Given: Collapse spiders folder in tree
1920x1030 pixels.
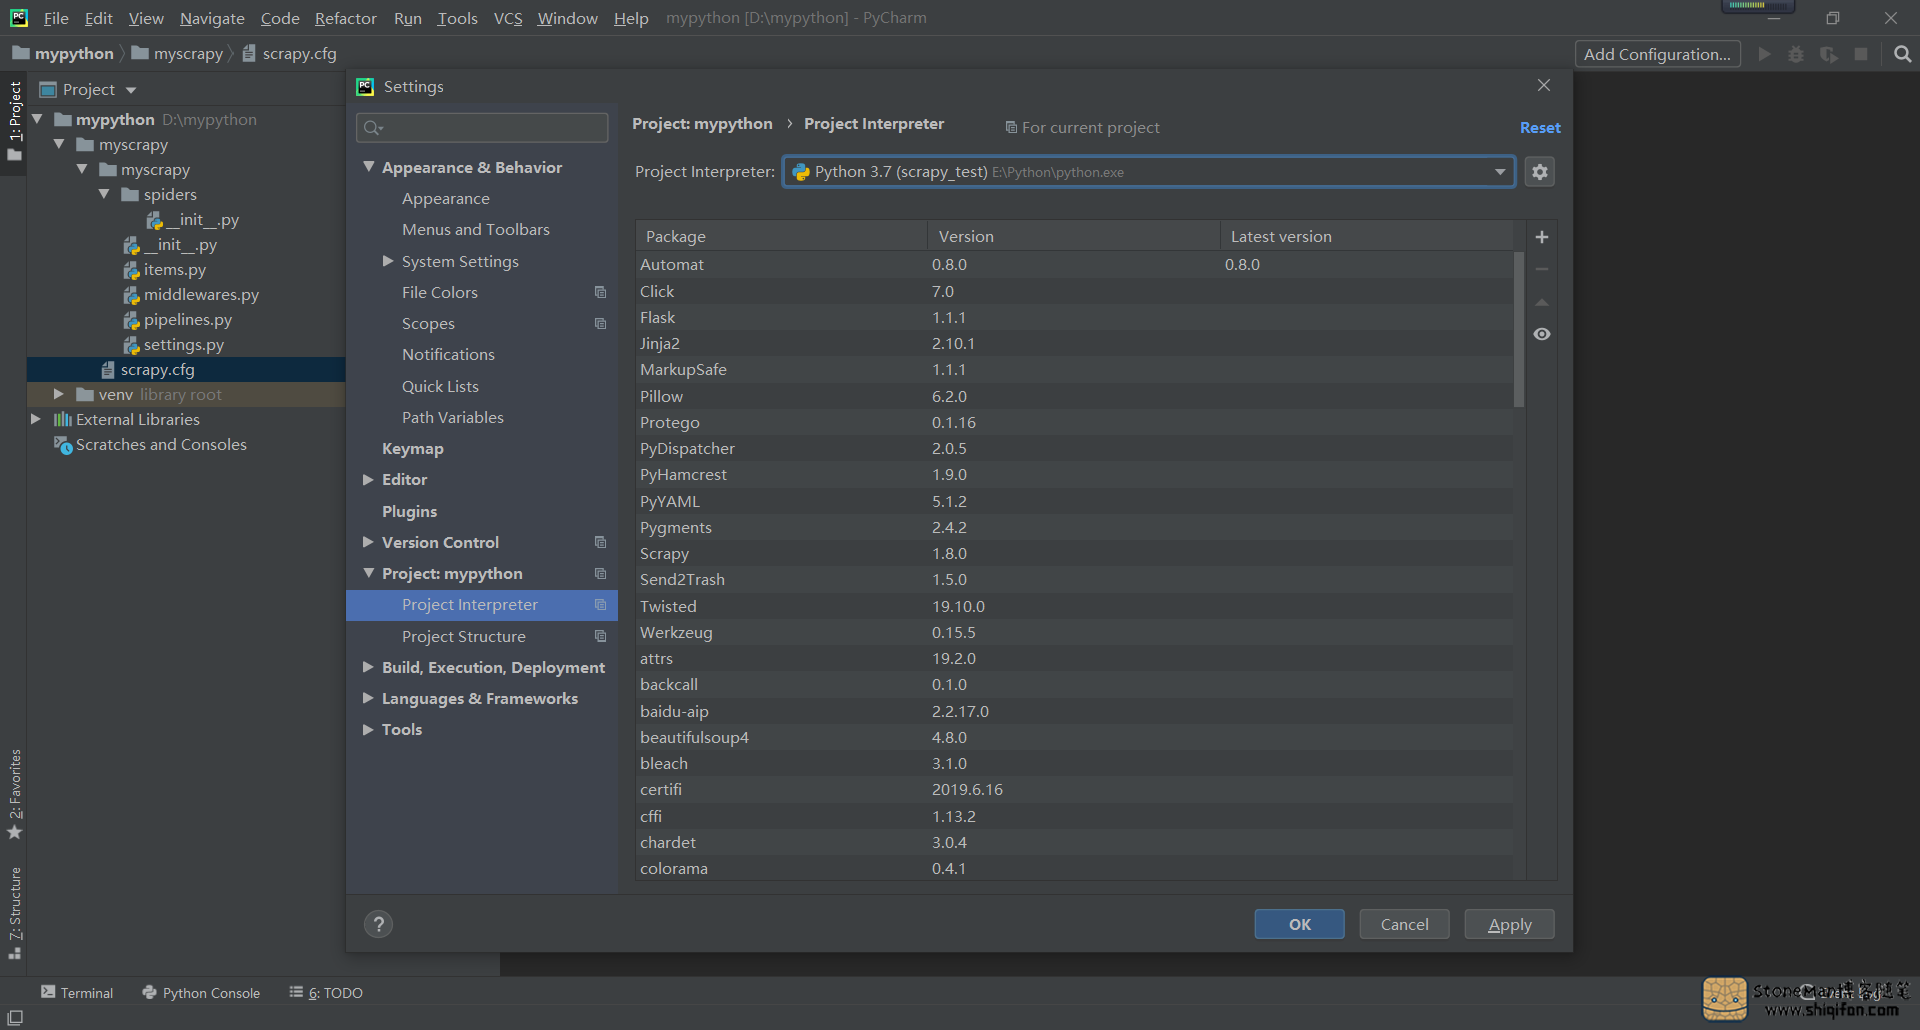Looking at the screenshot, I should tap(104, 195).
